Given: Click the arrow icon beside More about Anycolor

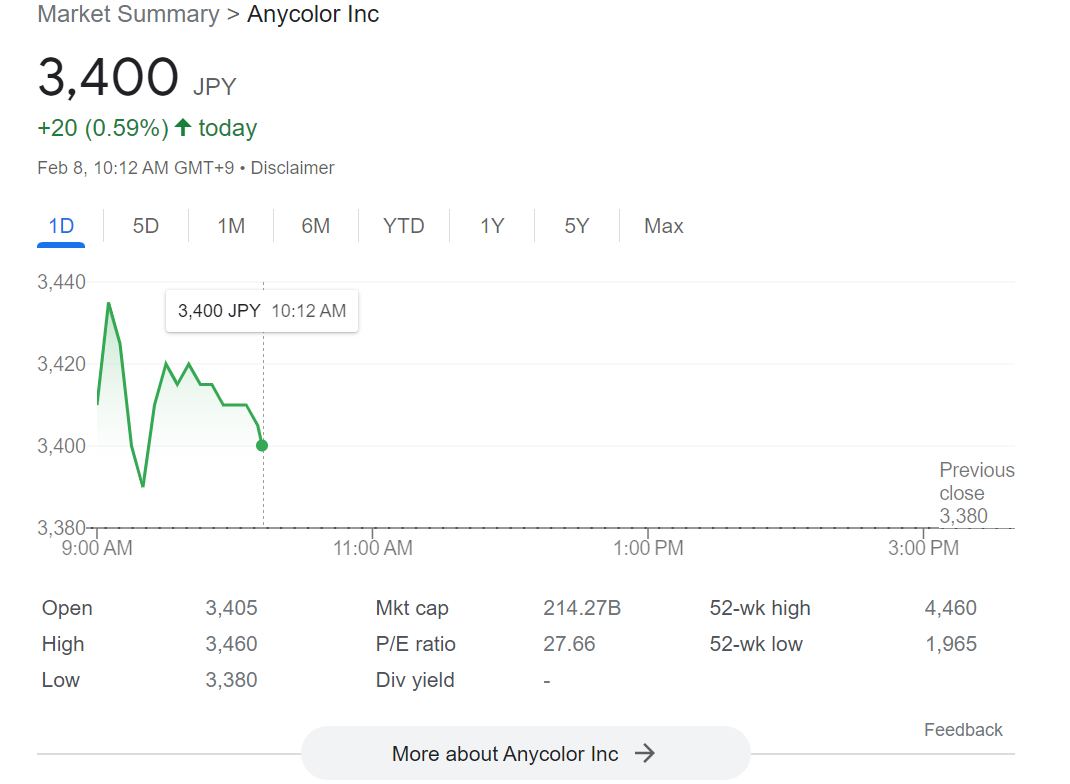Looking at the screenshot, I should (646, 754).
